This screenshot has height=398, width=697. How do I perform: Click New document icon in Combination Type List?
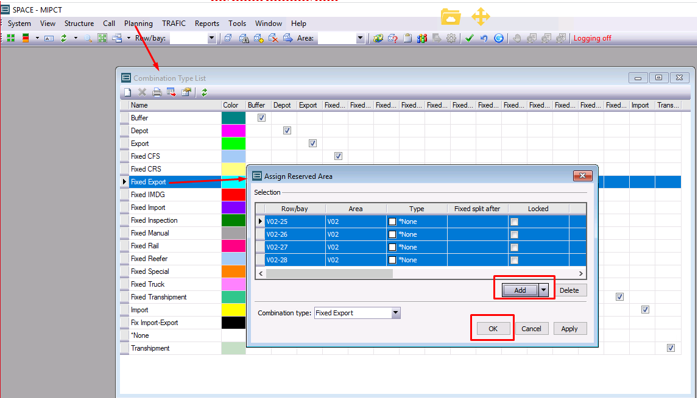[x=128, y=92]
